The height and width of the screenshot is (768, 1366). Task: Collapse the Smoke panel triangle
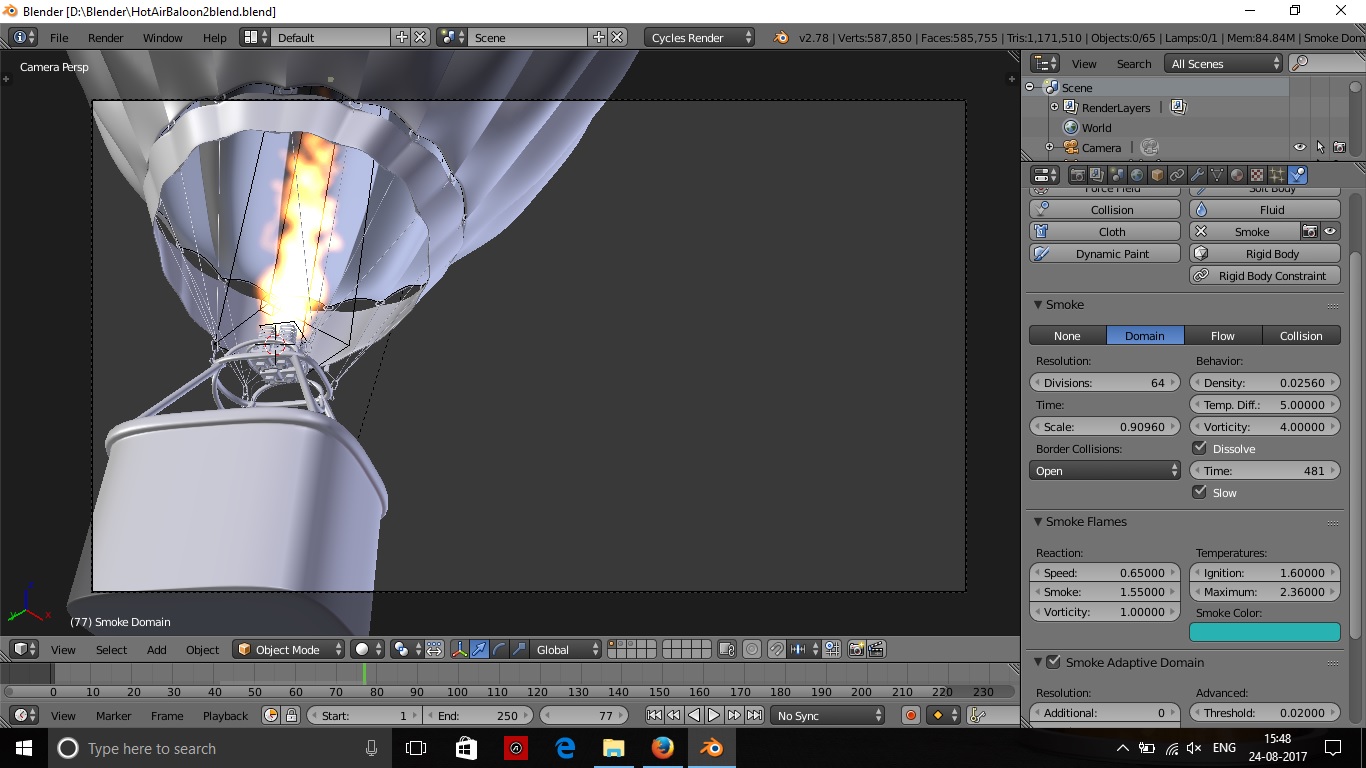(1037, 305)
